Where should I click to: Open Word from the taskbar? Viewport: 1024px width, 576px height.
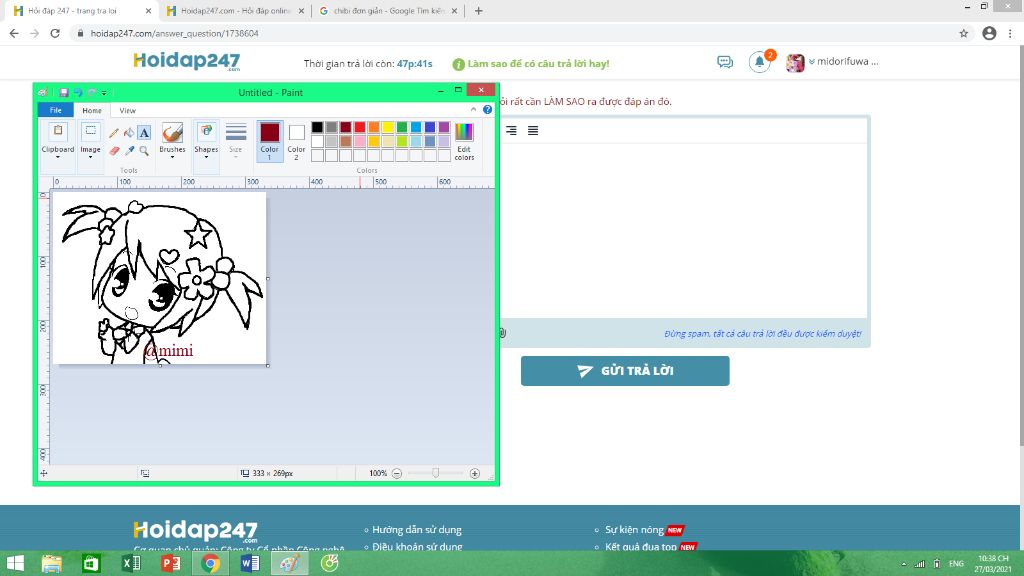click(250, 563)
